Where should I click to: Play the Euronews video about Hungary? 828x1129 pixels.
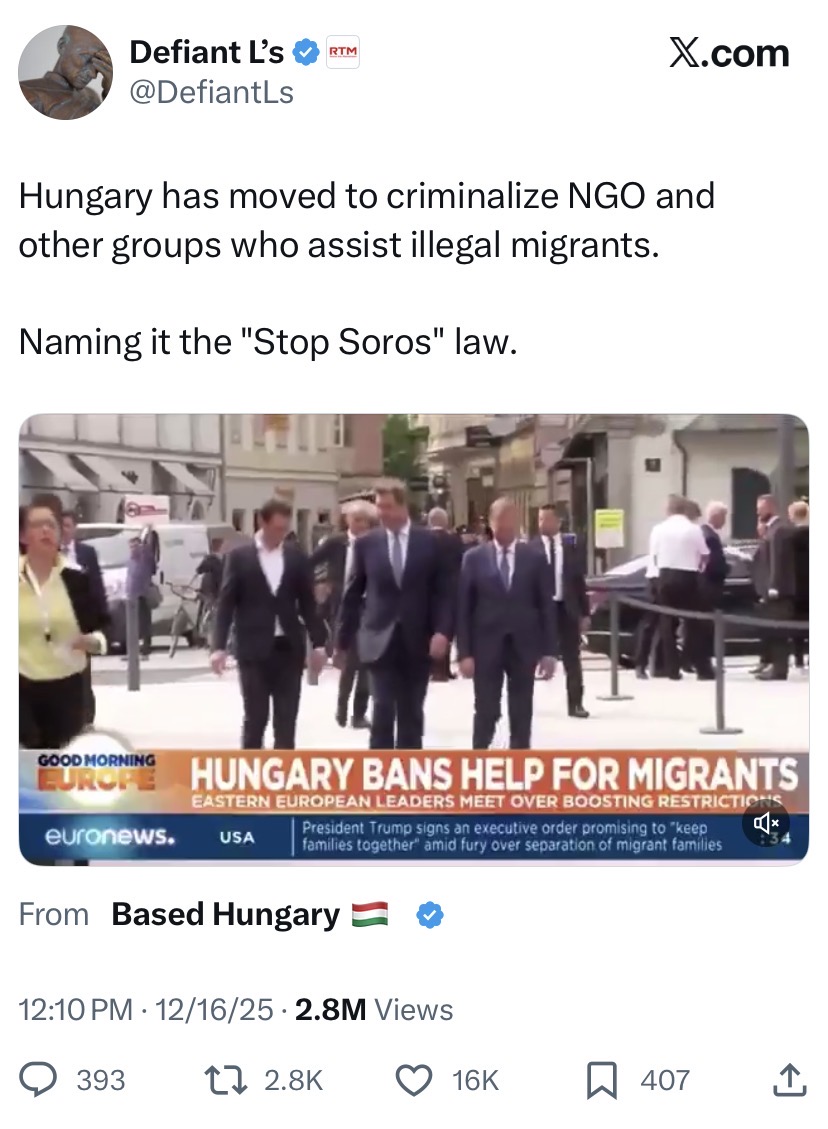(413, 639)
